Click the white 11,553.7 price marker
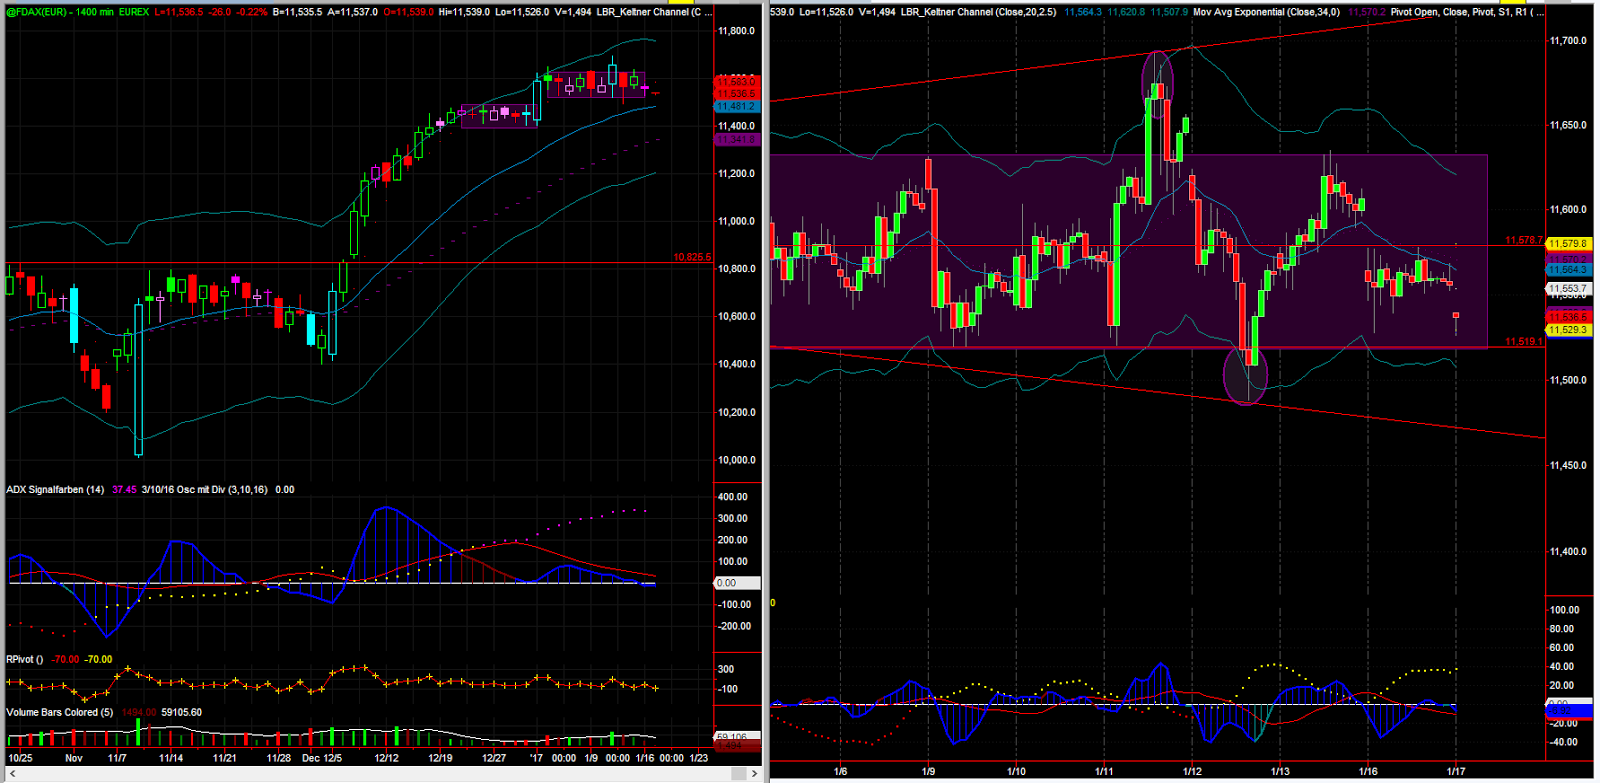This screenshot has width=1600, height=783. 1568,289
